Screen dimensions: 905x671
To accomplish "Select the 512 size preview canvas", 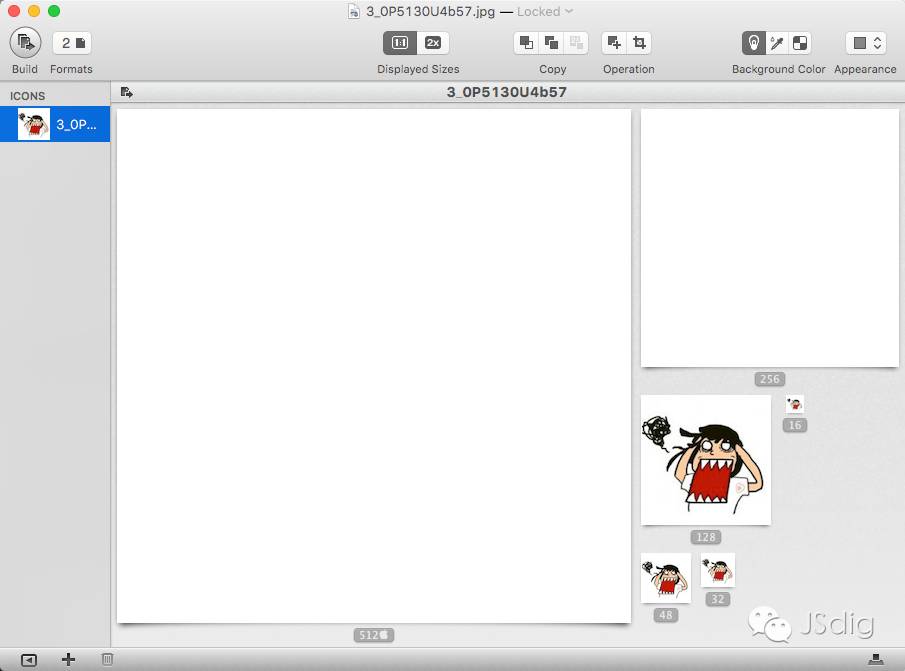I will click(373, 366).
